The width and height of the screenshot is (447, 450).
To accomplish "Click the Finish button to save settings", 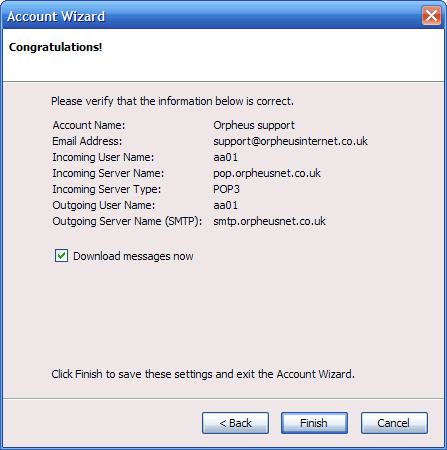I will coord(314,423).
